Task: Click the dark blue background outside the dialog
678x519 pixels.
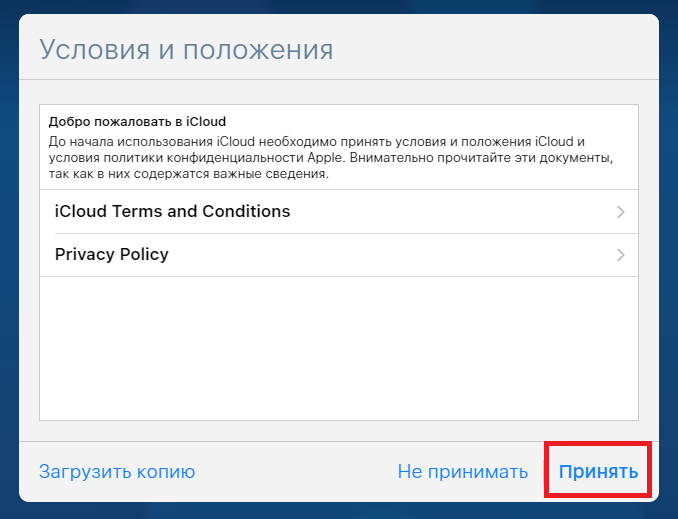Action: click(x=9, y=260)
